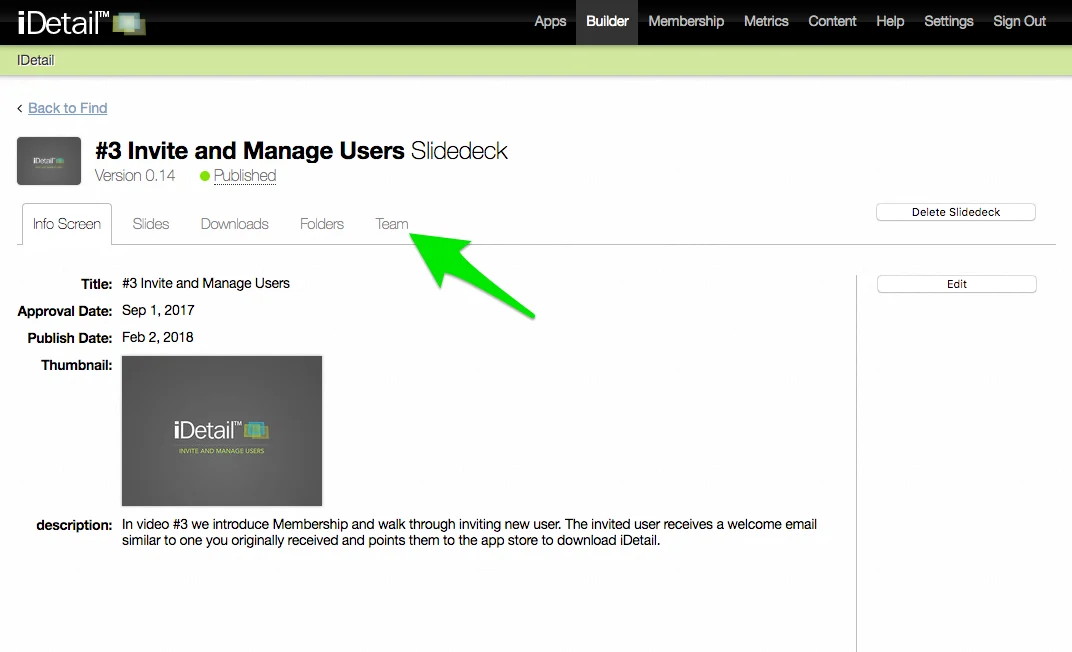This screenshot has width=1072, height=652.
Task: Click the Edit button
Action: (956, 284)
